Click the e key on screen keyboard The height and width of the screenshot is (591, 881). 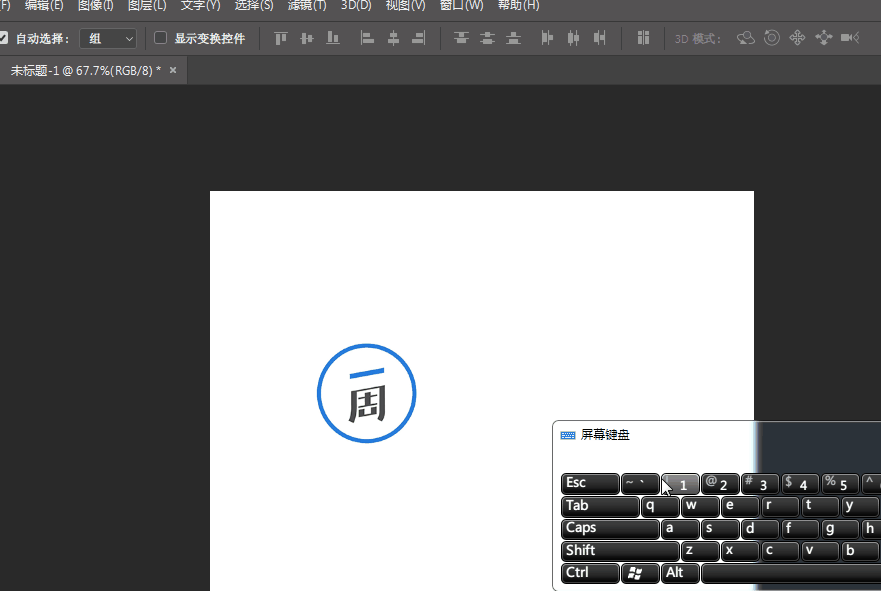(x=741, y=506)
